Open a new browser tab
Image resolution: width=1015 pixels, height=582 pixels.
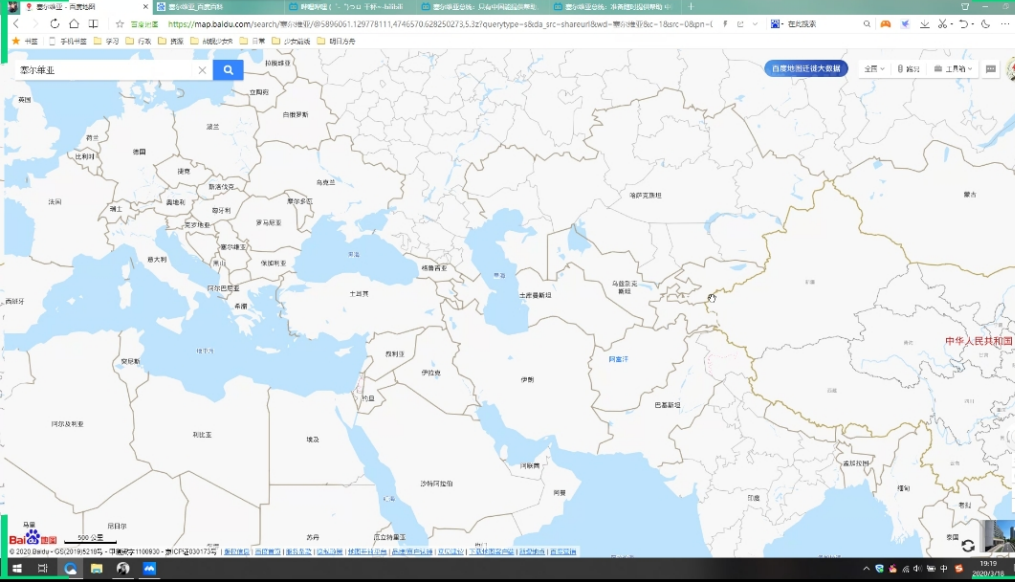click(x=691, y=6)
